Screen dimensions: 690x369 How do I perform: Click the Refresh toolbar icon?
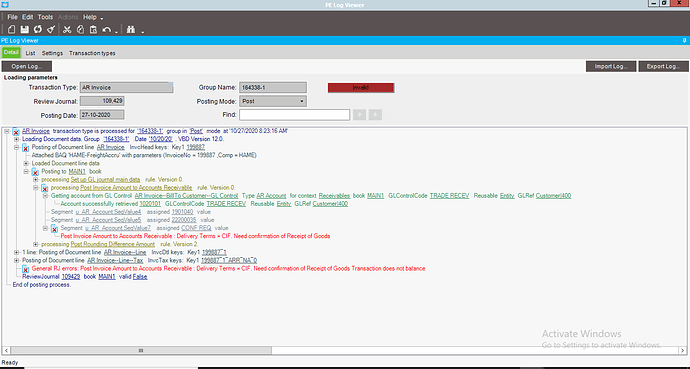point(38,29)
